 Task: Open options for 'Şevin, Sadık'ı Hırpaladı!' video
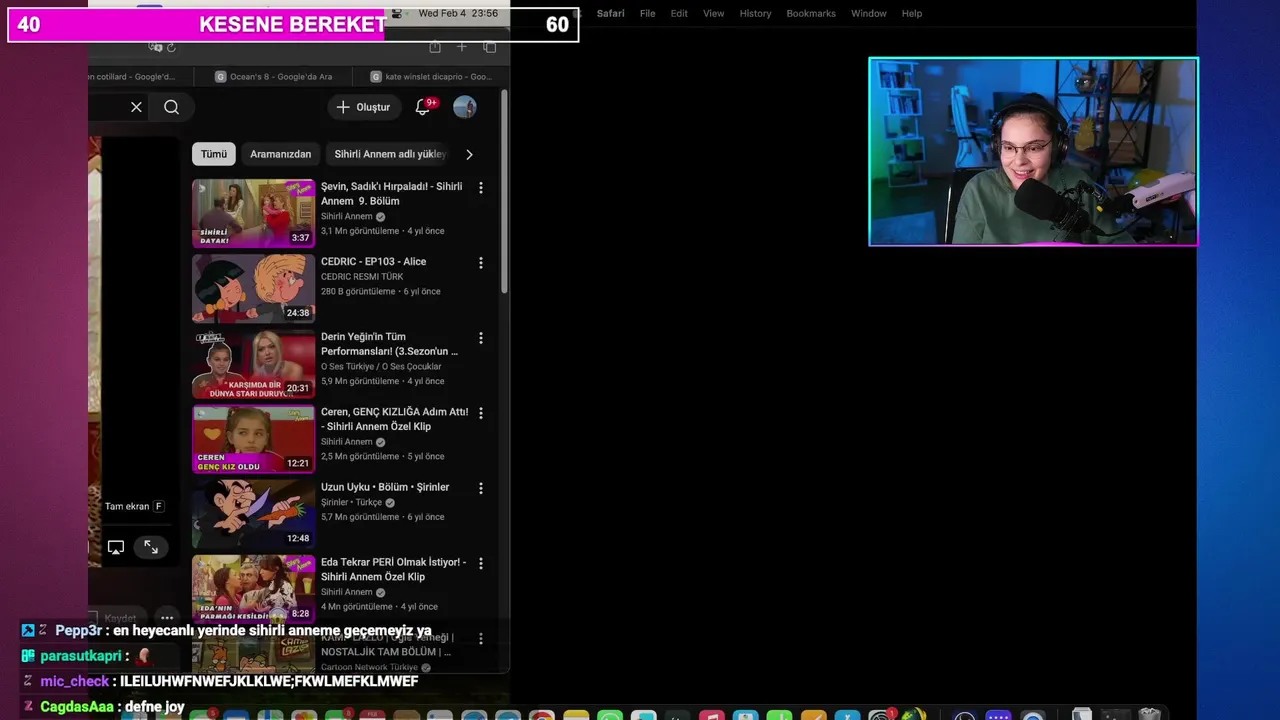coord(480,187)
